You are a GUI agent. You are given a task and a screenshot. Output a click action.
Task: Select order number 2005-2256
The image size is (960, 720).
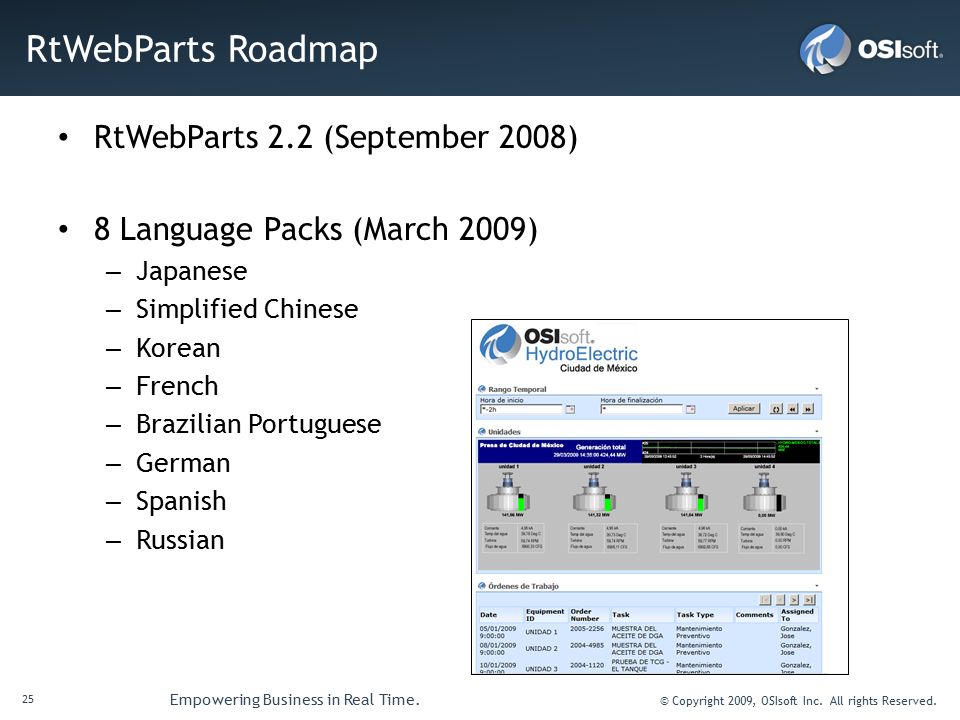click(x=587, y=629)
